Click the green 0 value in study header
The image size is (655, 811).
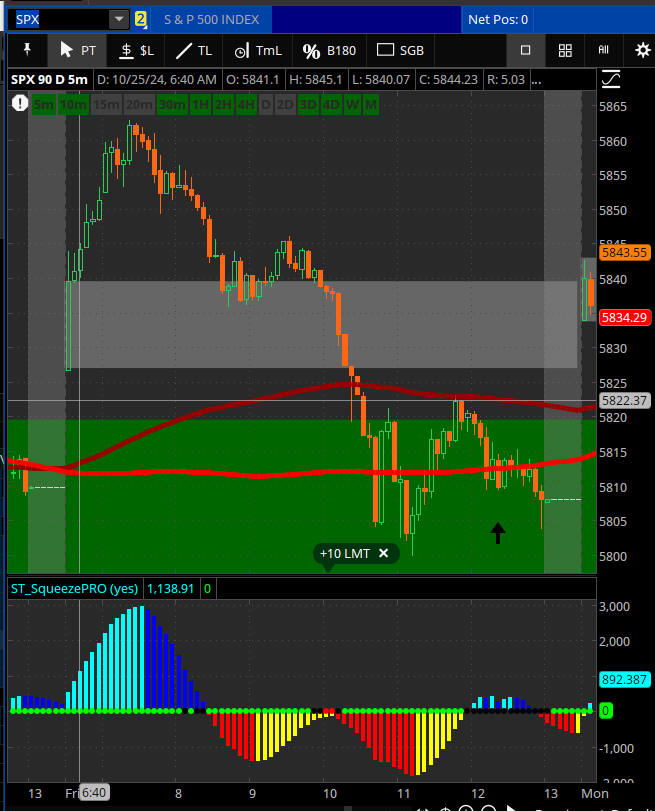pyautogui.click(x=207, y=589)
